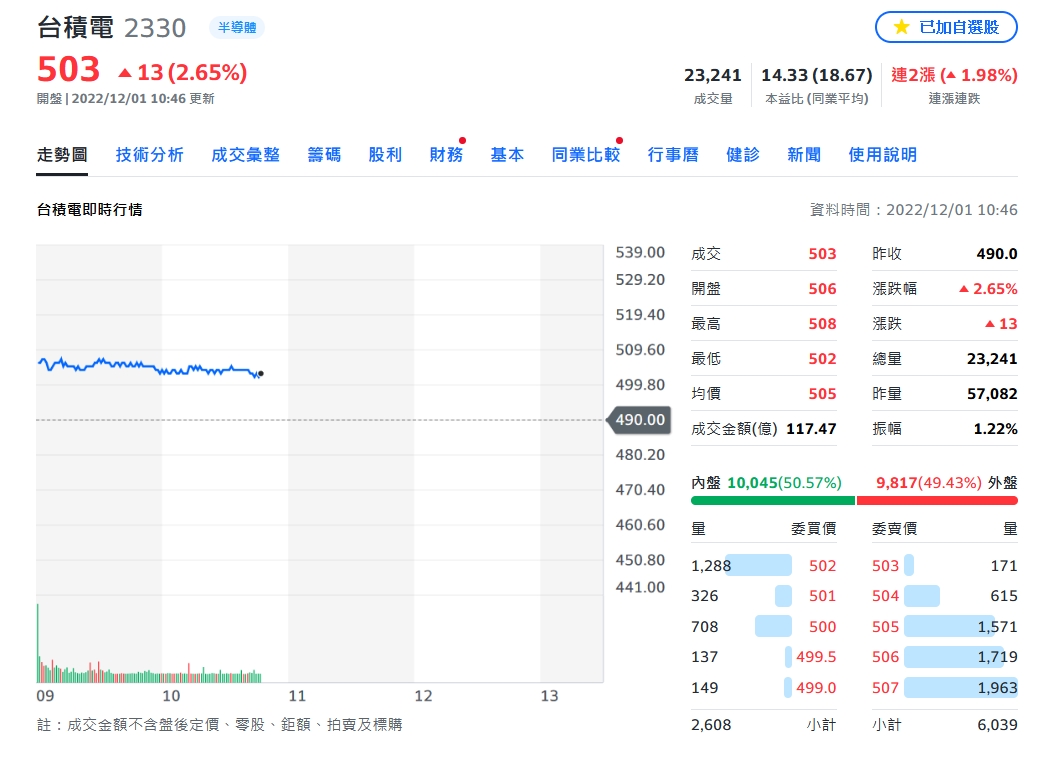This screenshot has width=1043, height=760.
Task: Click the ask price 504
Action: click(885, 596)
